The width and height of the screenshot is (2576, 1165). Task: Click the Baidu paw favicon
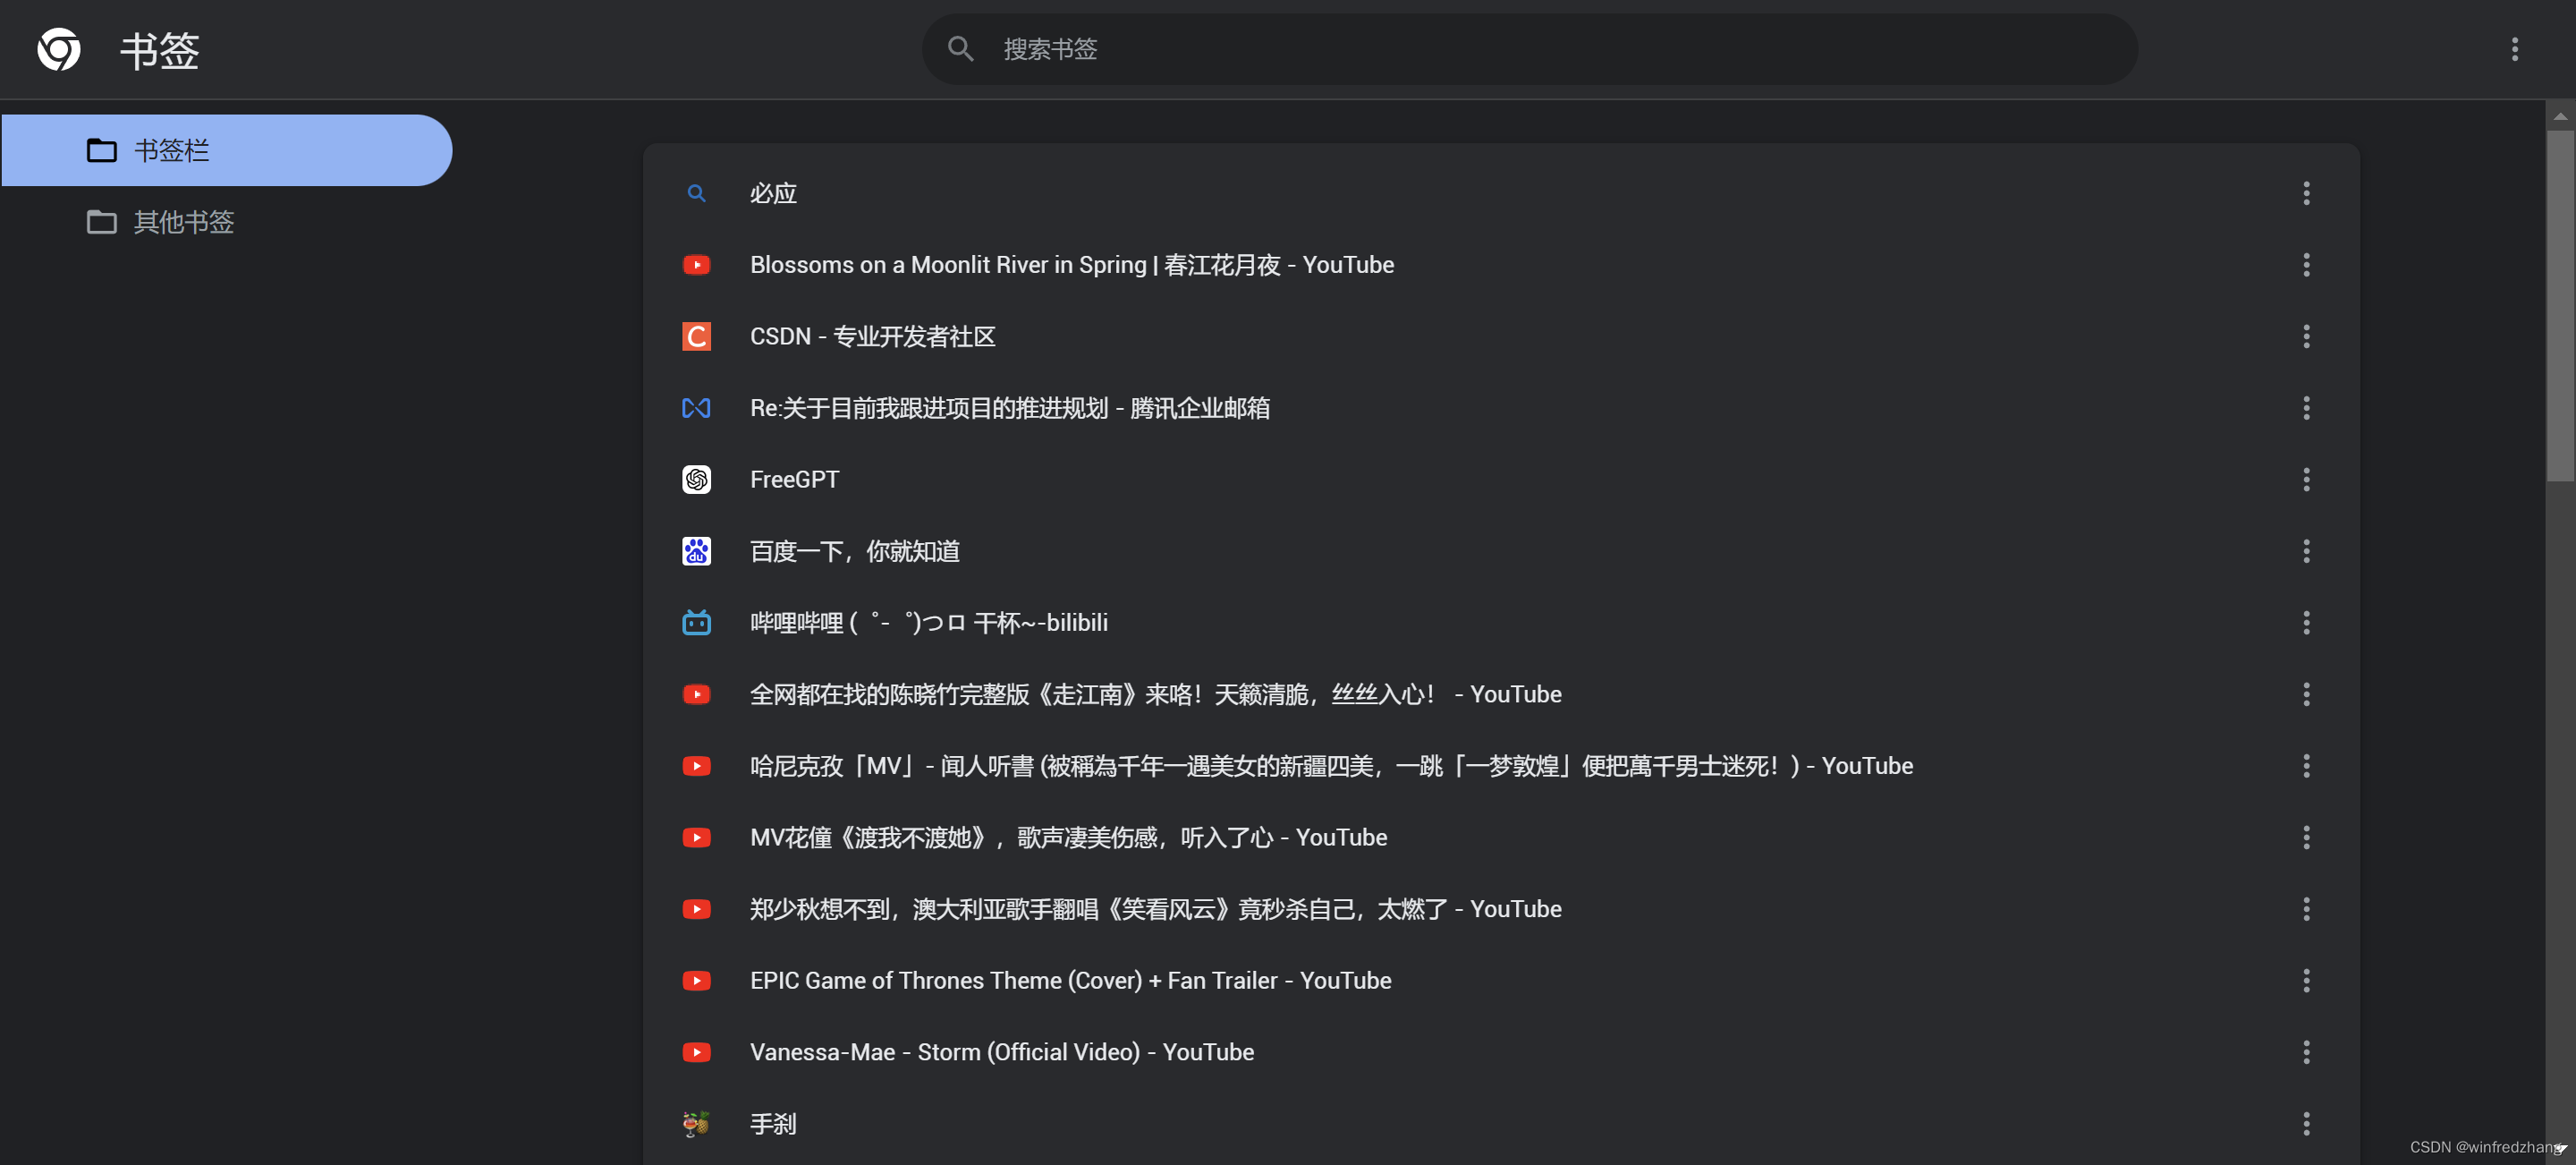[696, 551]
